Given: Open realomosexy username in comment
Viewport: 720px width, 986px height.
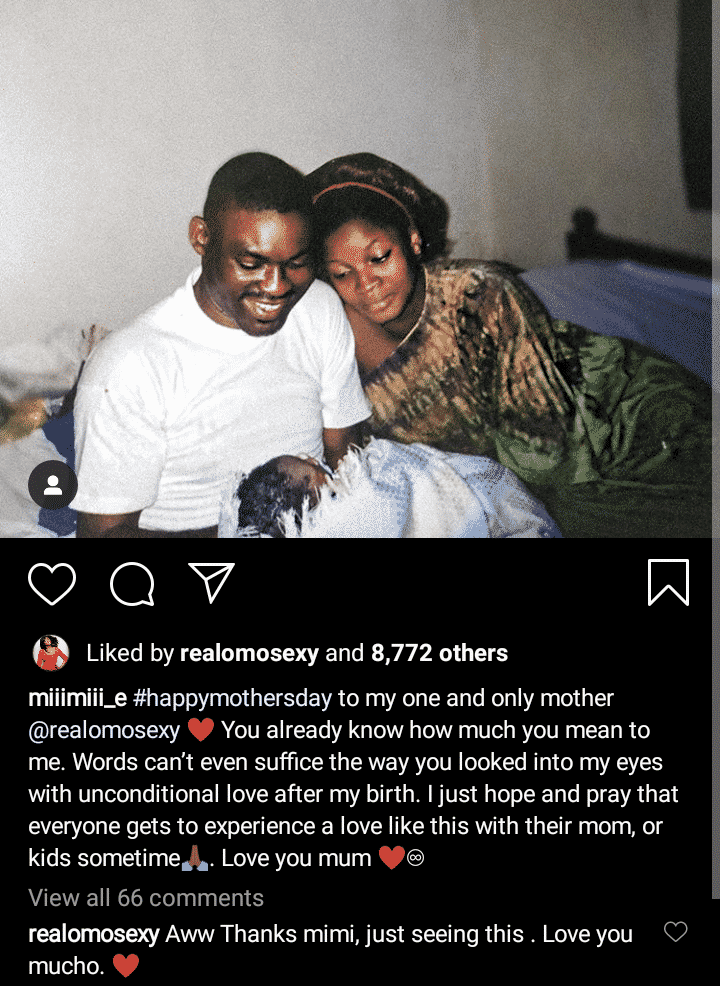Looking at the screenshot, I should tap(94, 934).
